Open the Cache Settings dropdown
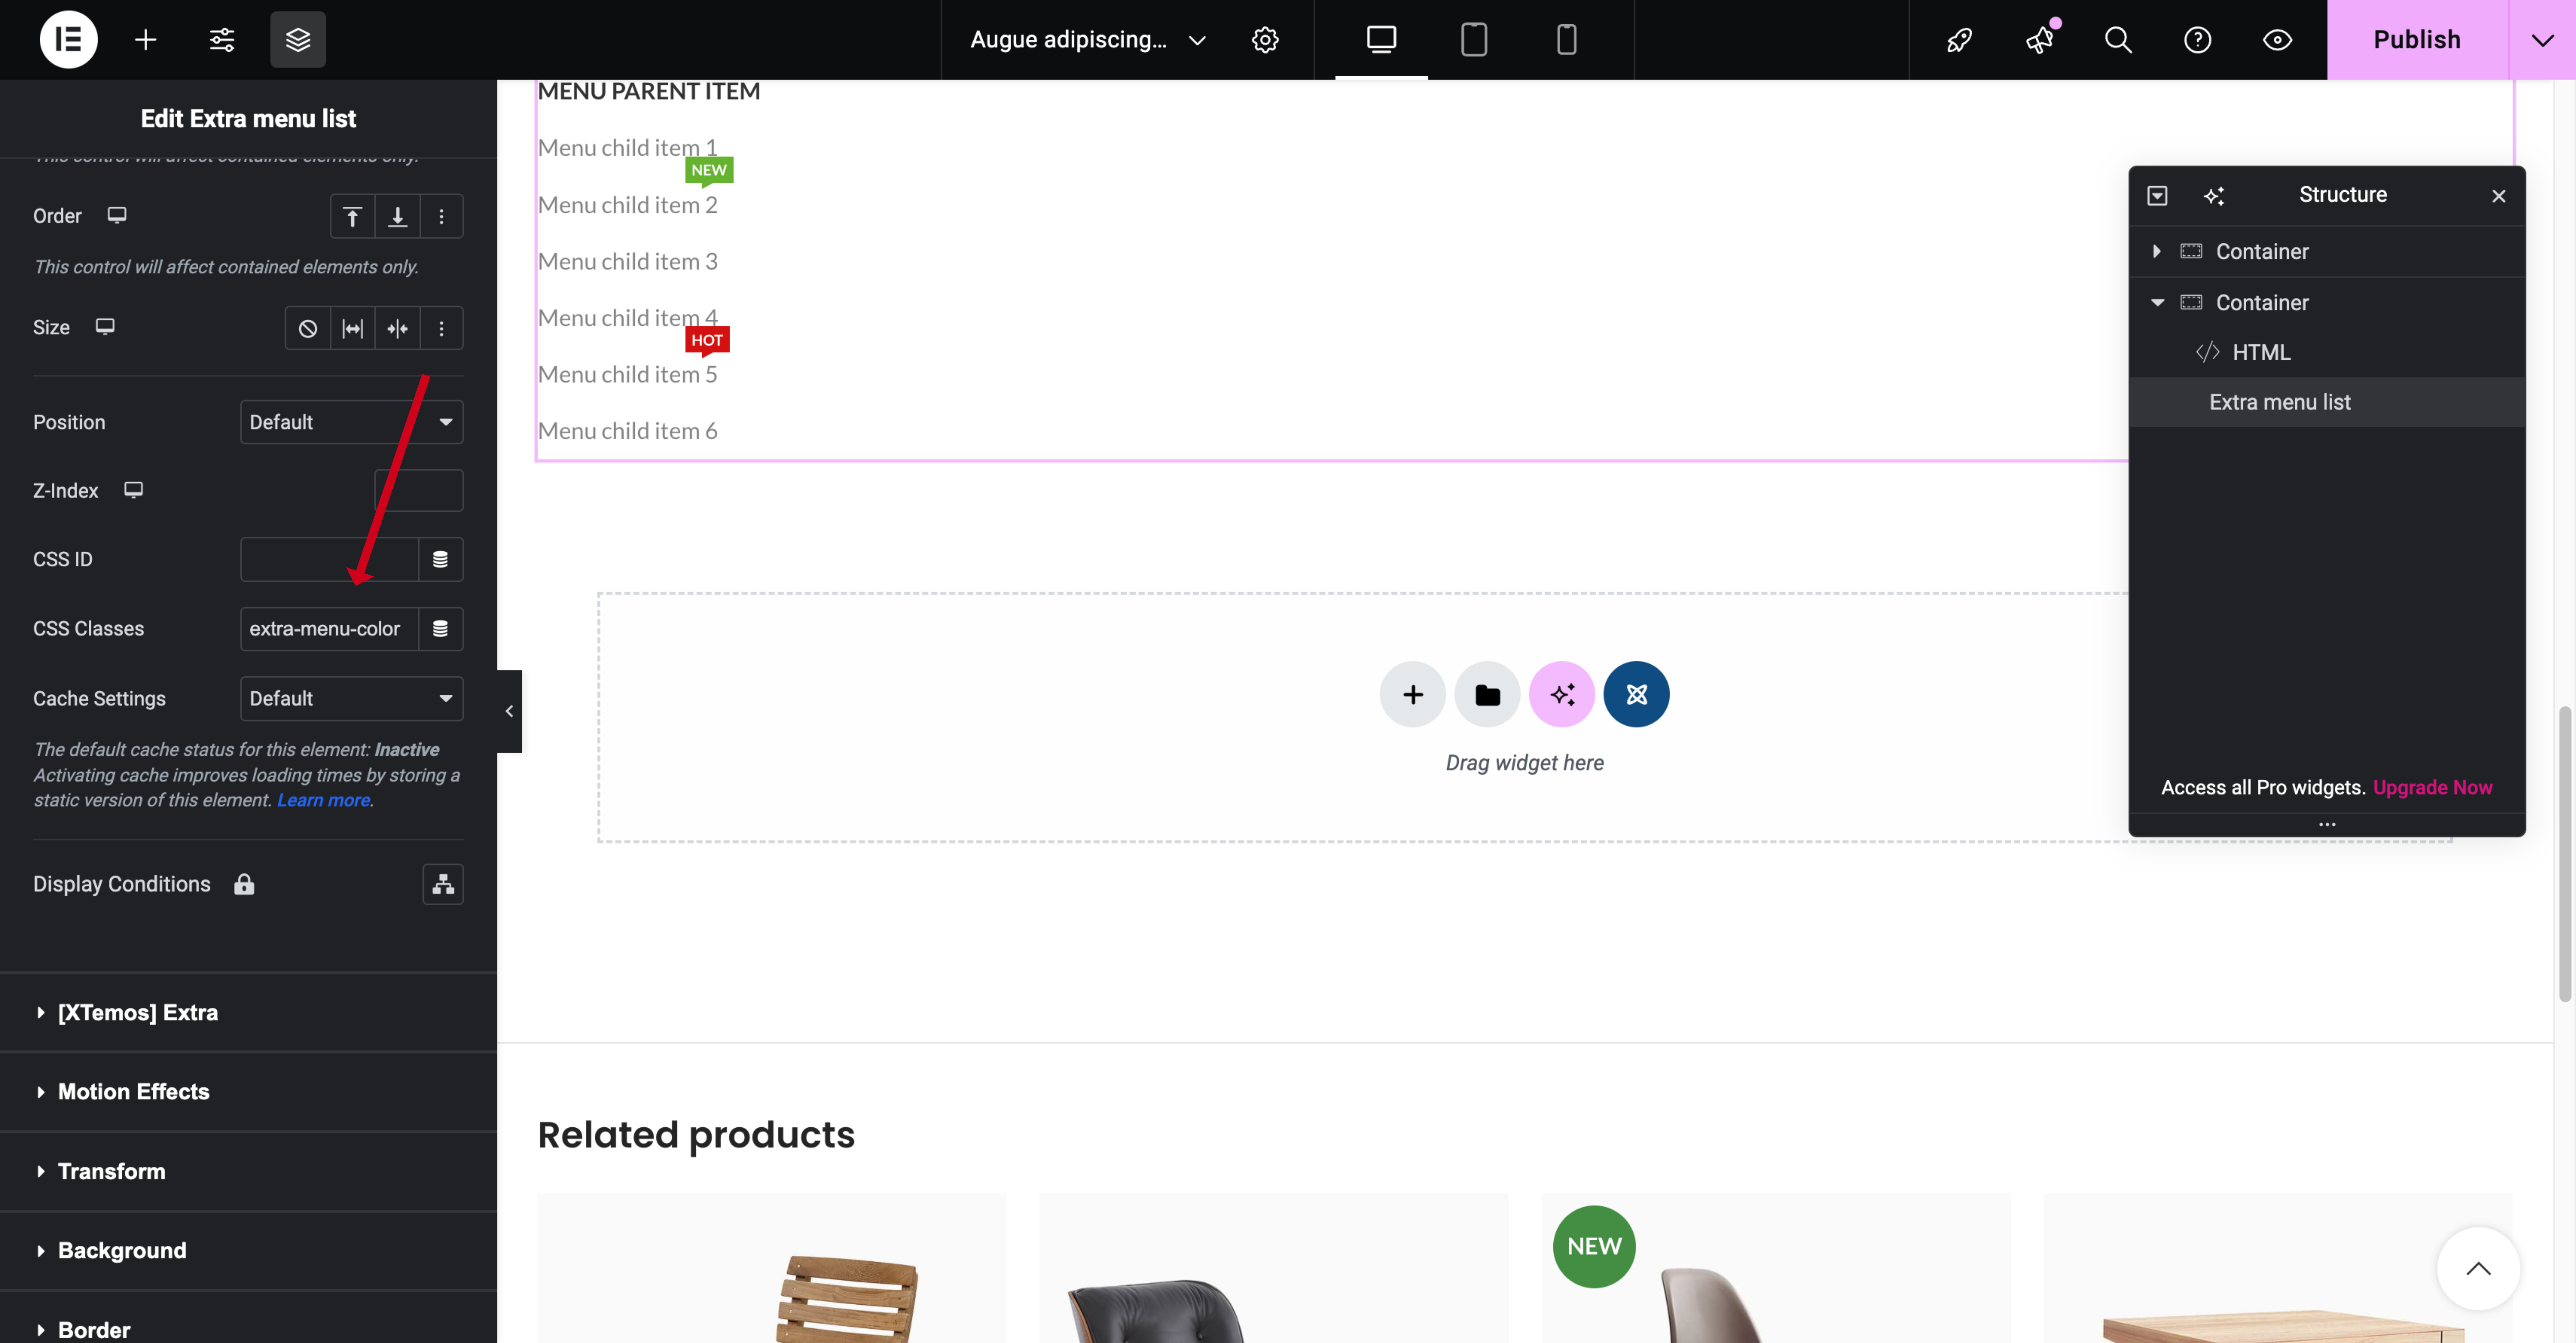Viewport: 2576px width, 1343px height. (352, 699)
